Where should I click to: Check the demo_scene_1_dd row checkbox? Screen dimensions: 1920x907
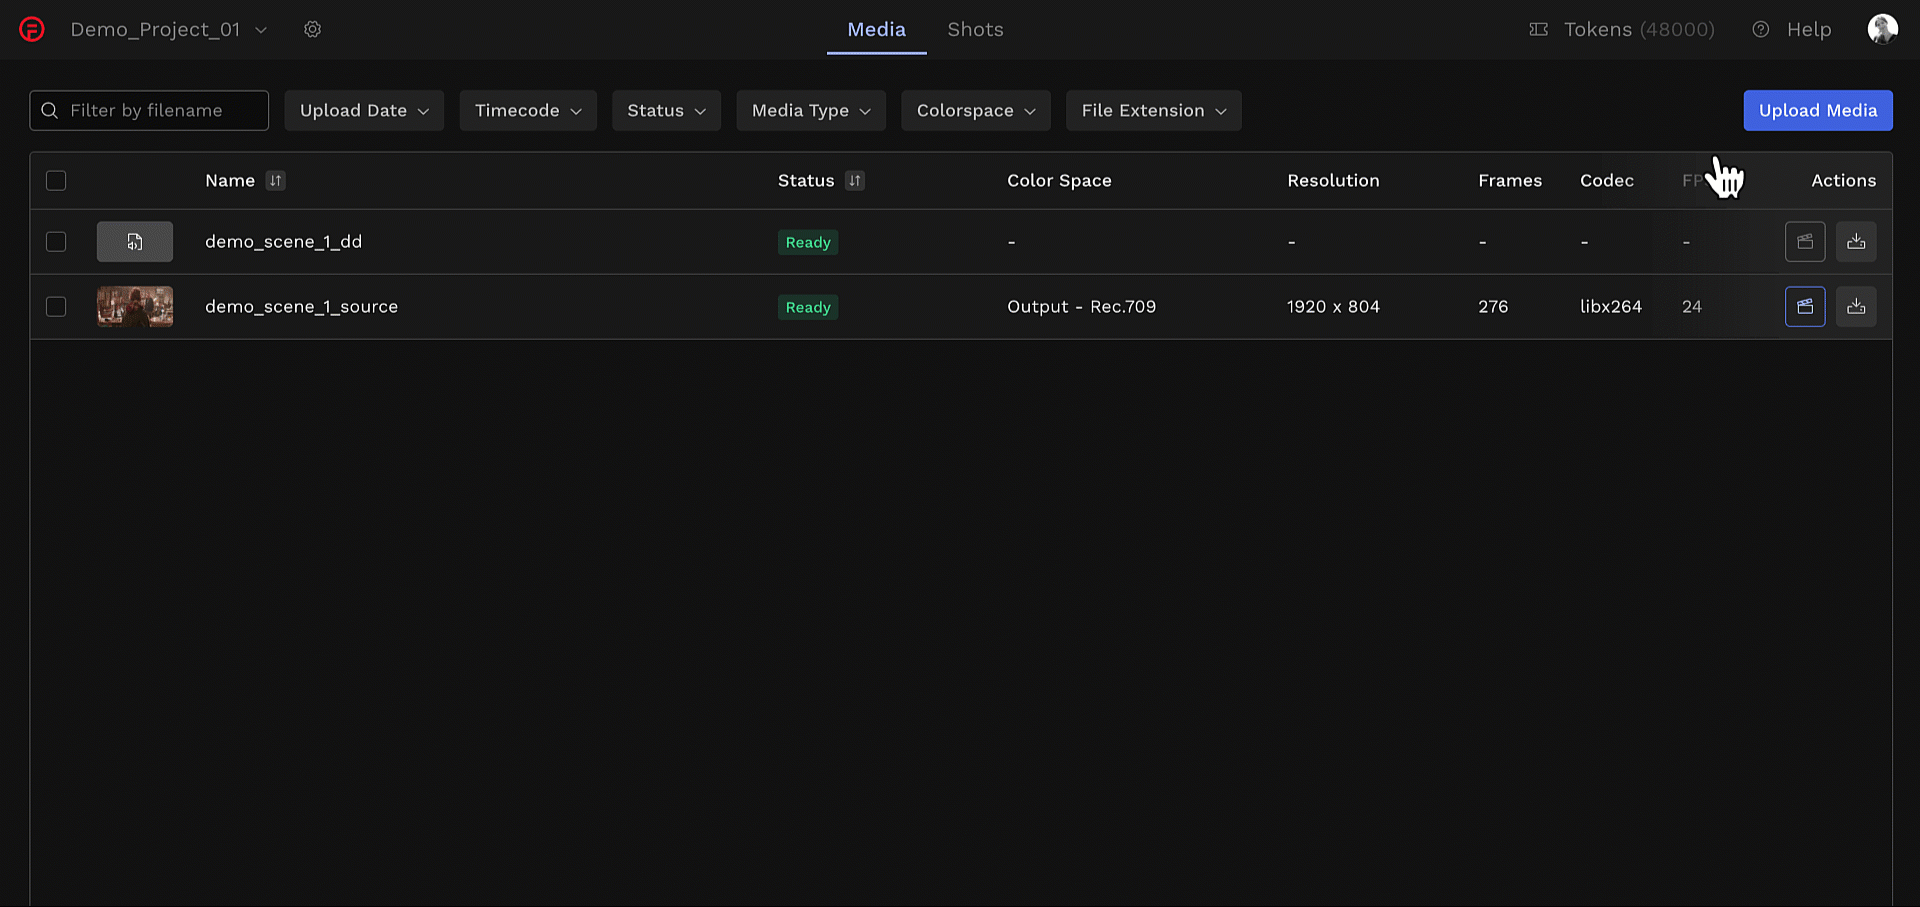[x=56, y=242]
